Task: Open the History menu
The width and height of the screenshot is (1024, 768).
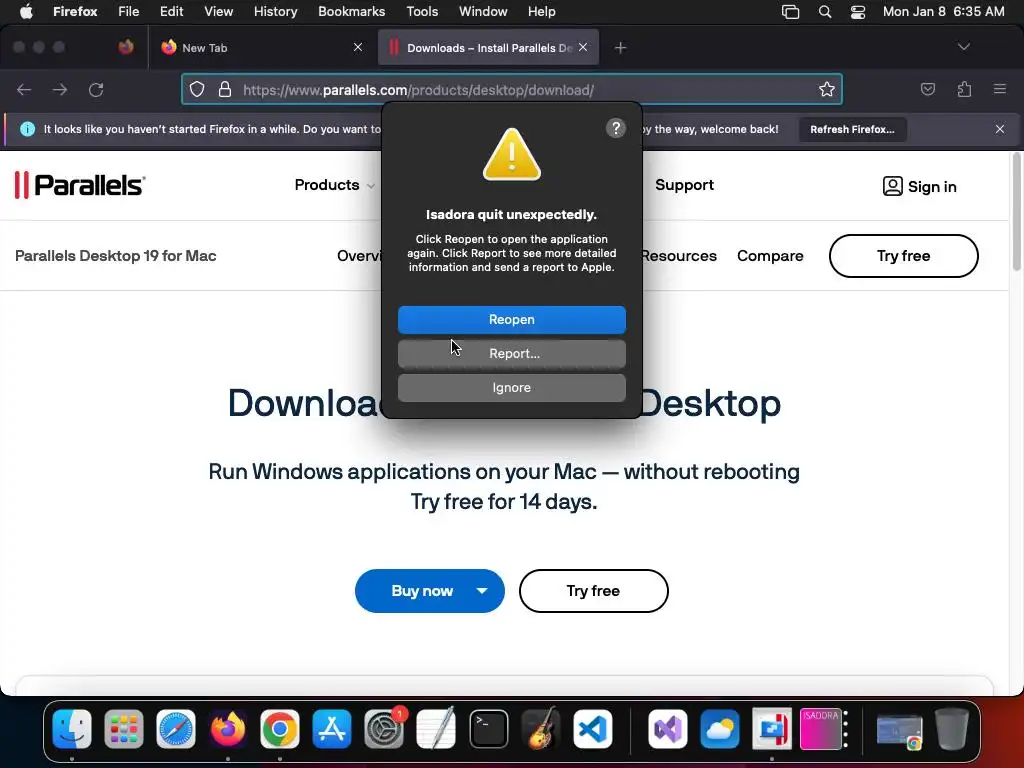Action: [275, 11]
